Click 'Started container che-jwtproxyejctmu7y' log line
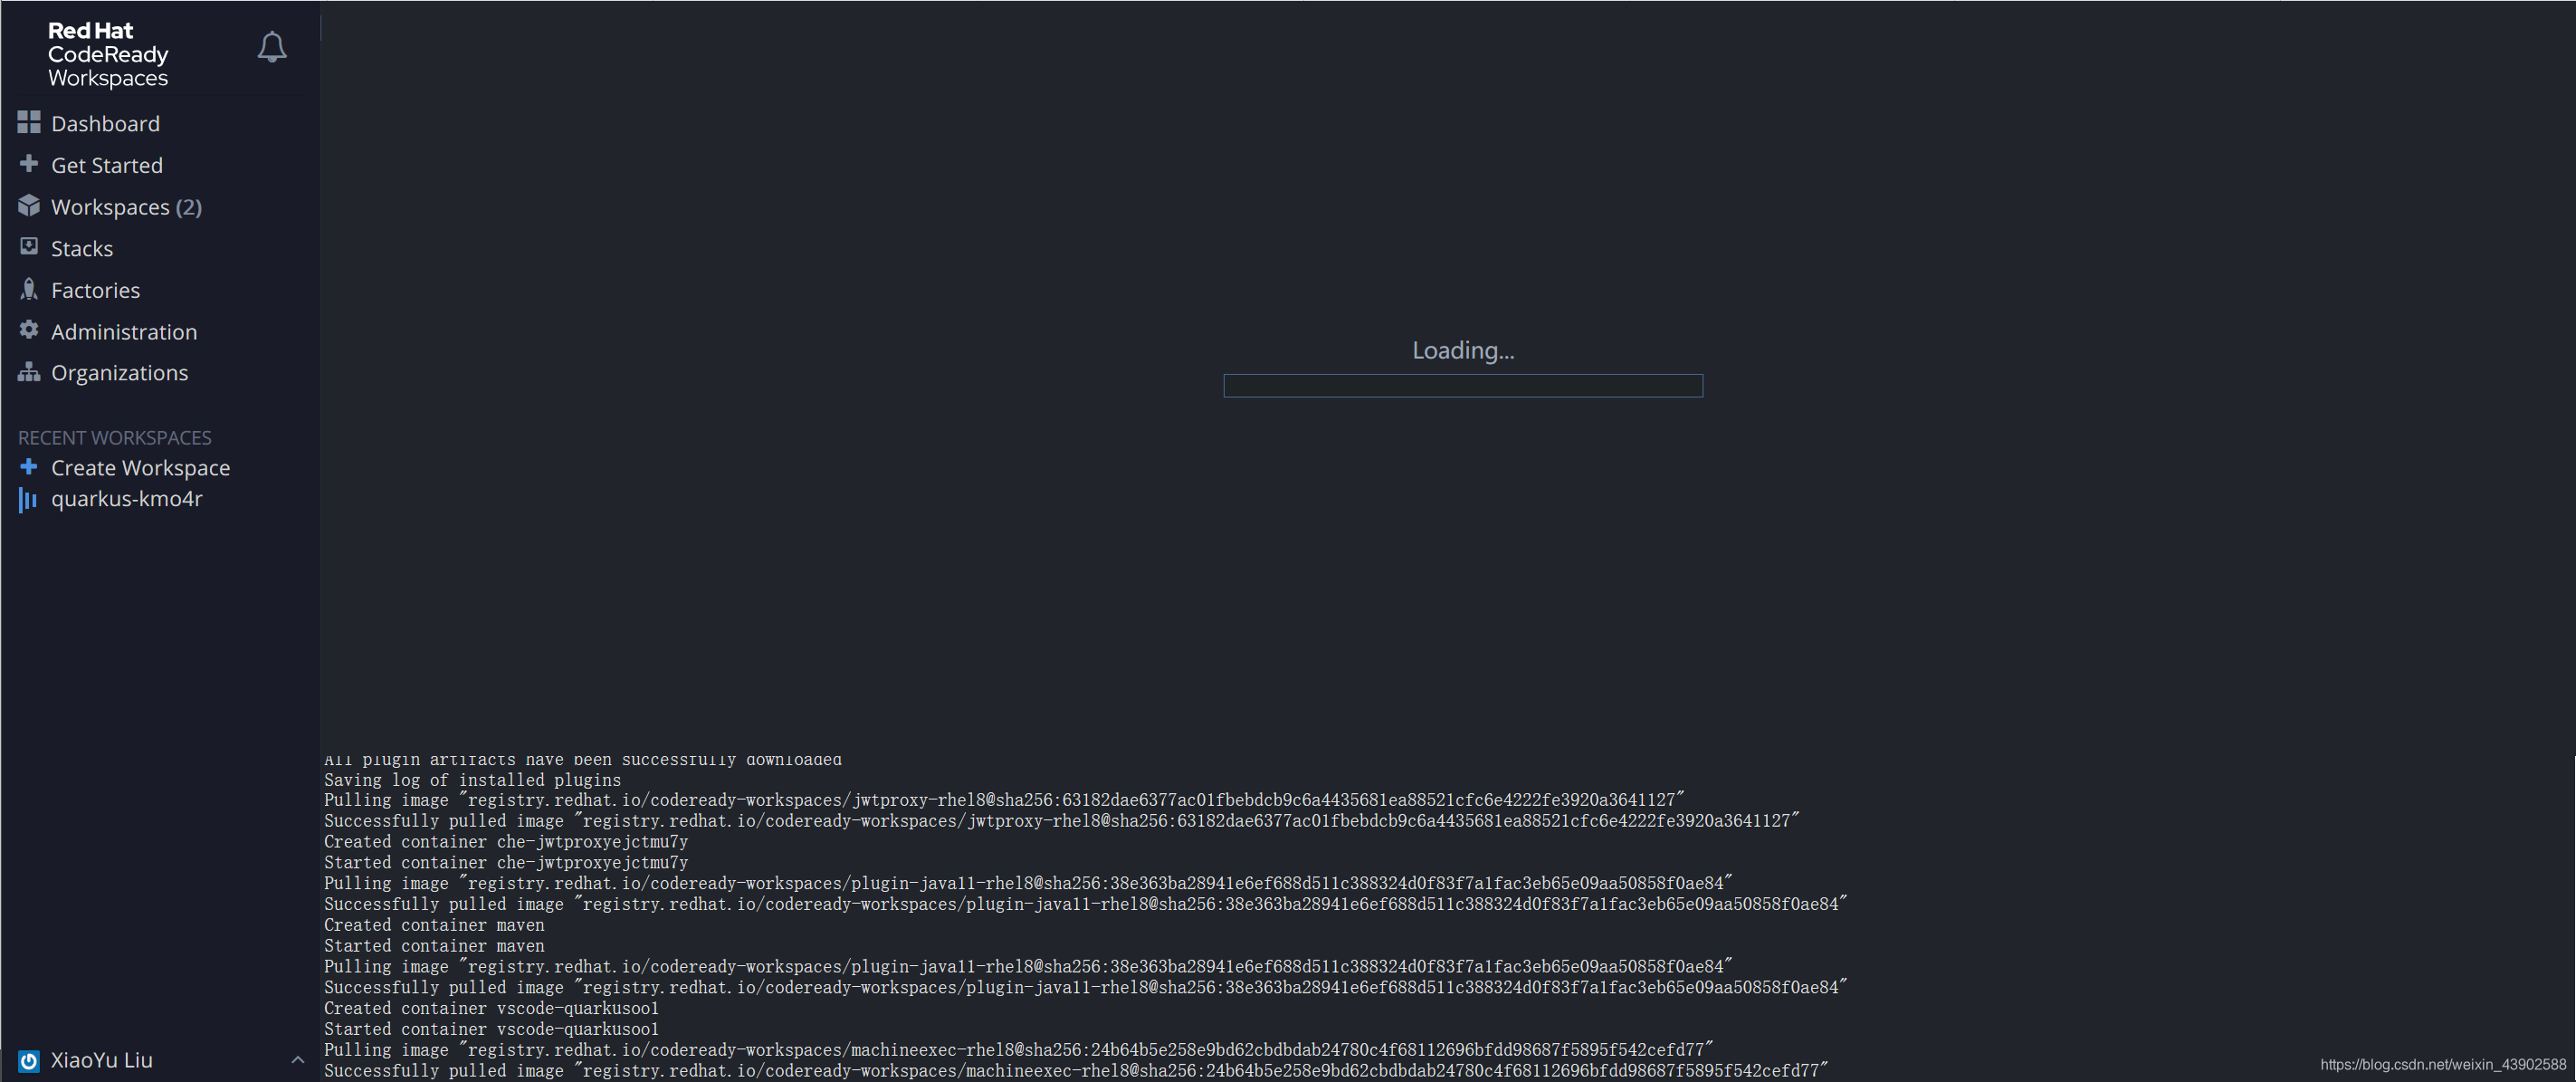 coord(506,863)
